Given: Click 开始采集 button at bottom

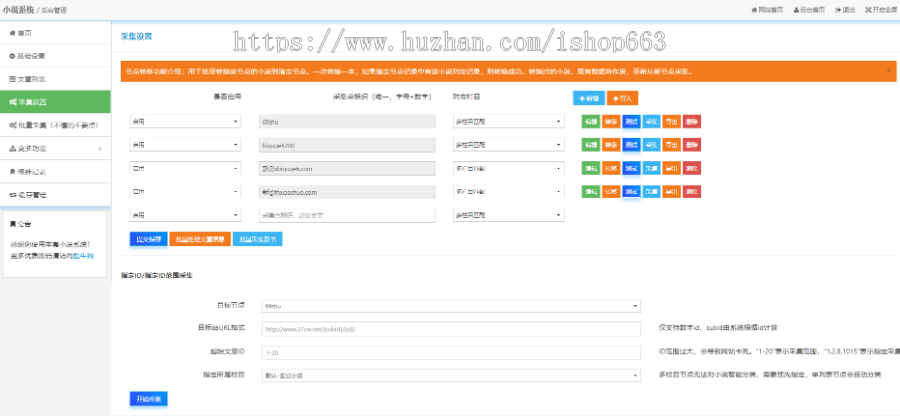Looking at the screenshot, I should pos(148,399).
